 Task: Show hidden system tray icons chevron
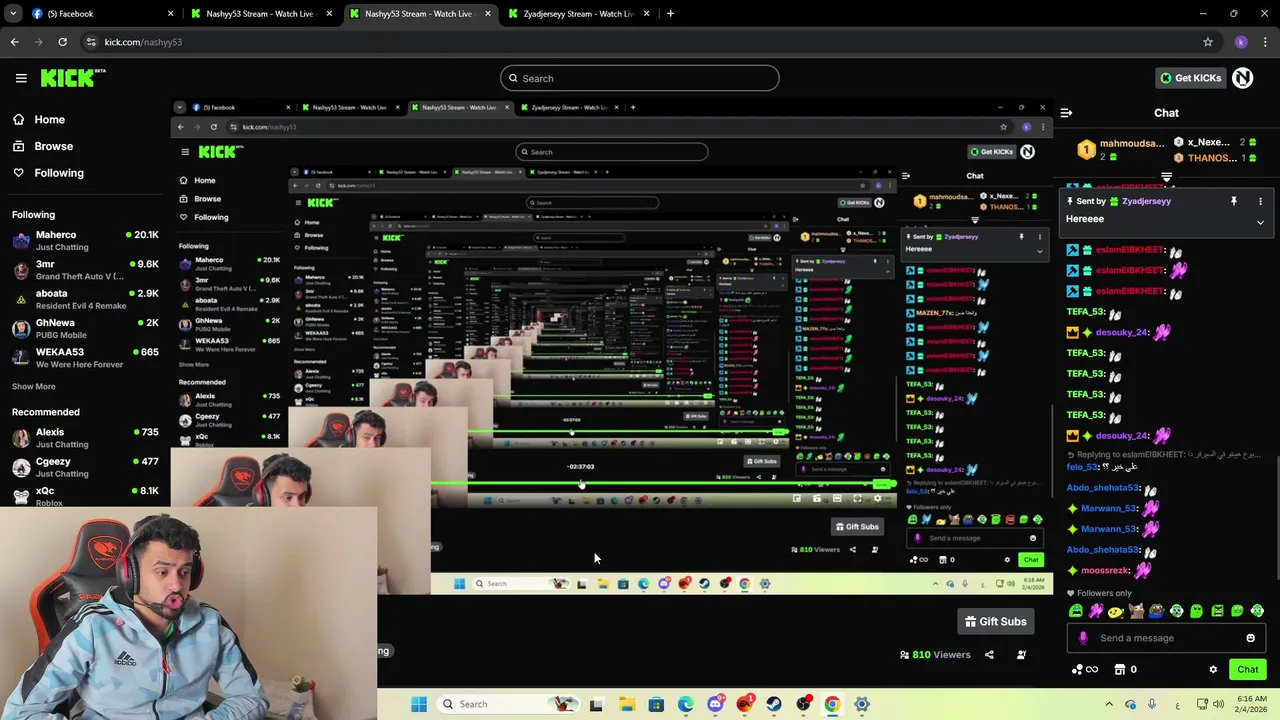pos(1108,704)
